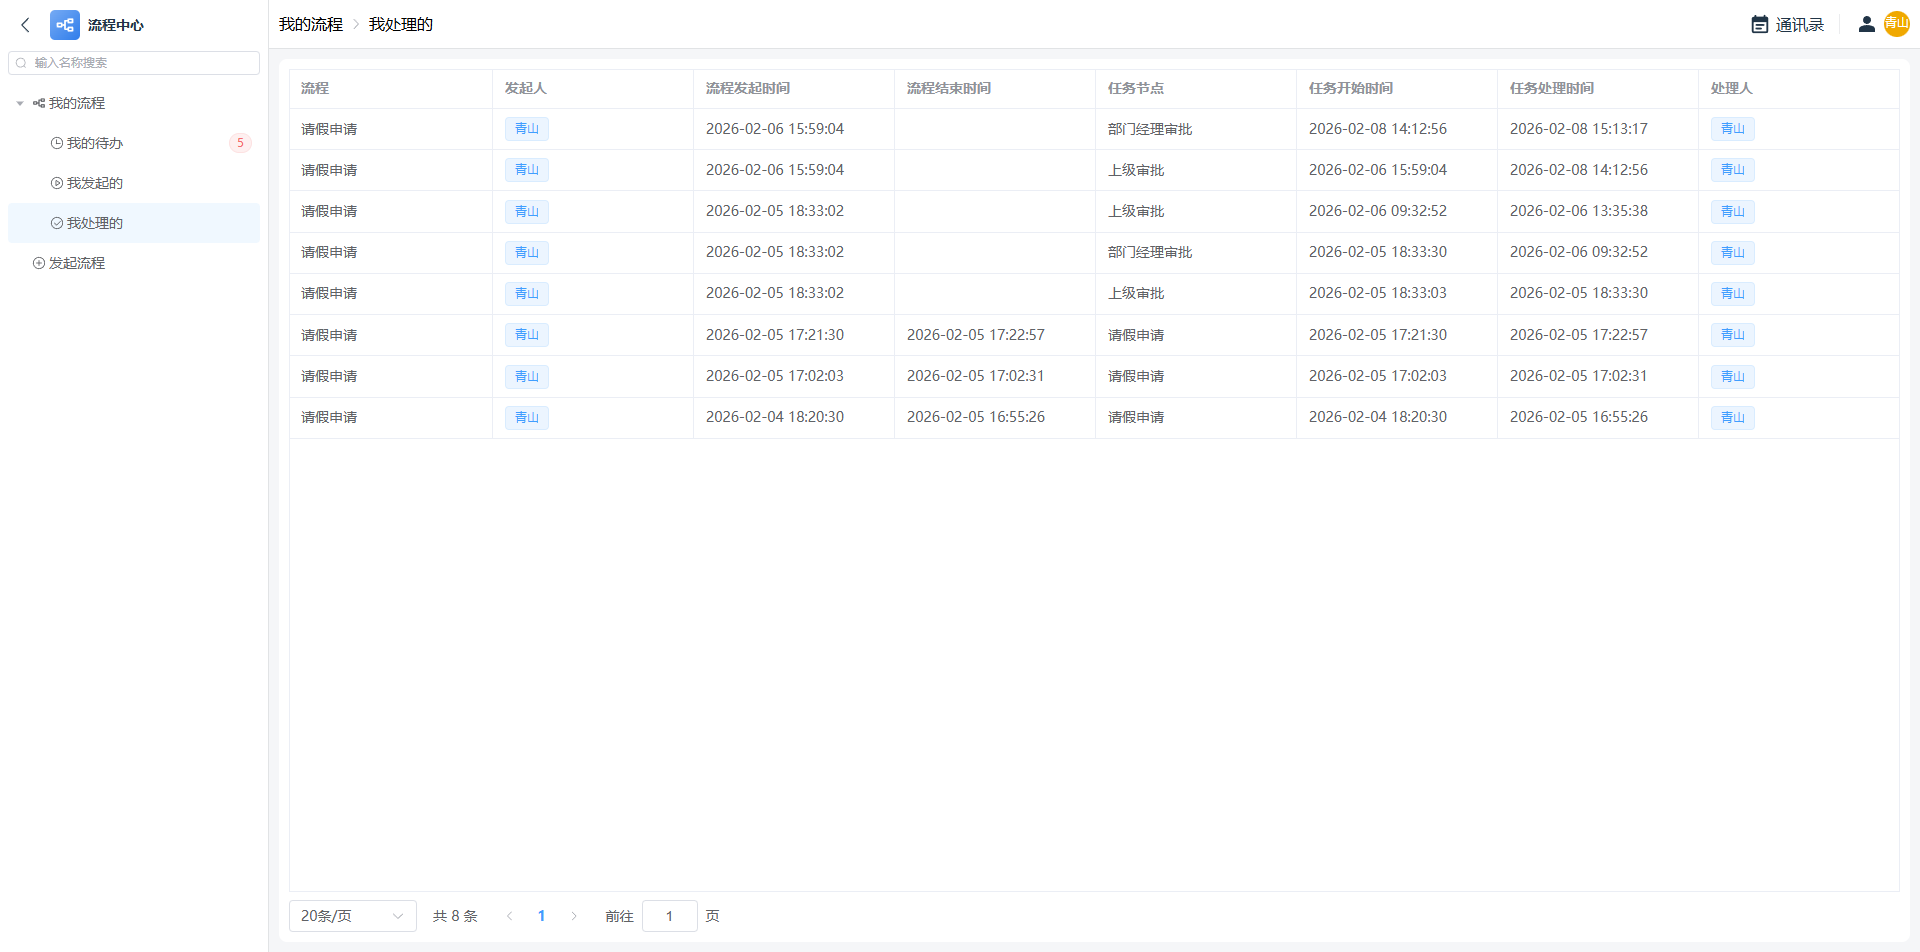The image size is (1920, 952).
Task: Click 我的流程 in the breadcrumb
Action: point(311,25)
